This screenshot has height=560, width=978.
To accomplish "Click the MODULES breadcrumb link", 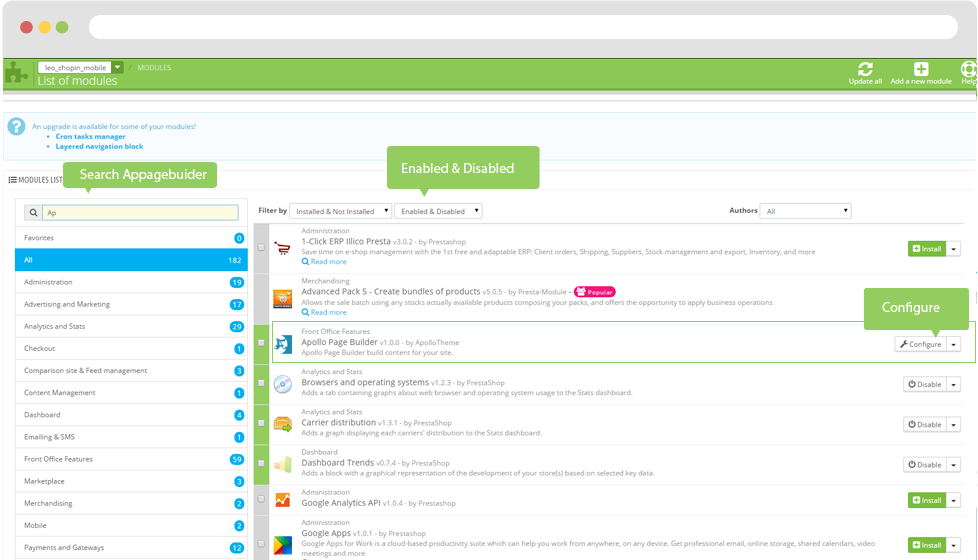I will click(x=154, y=67).
